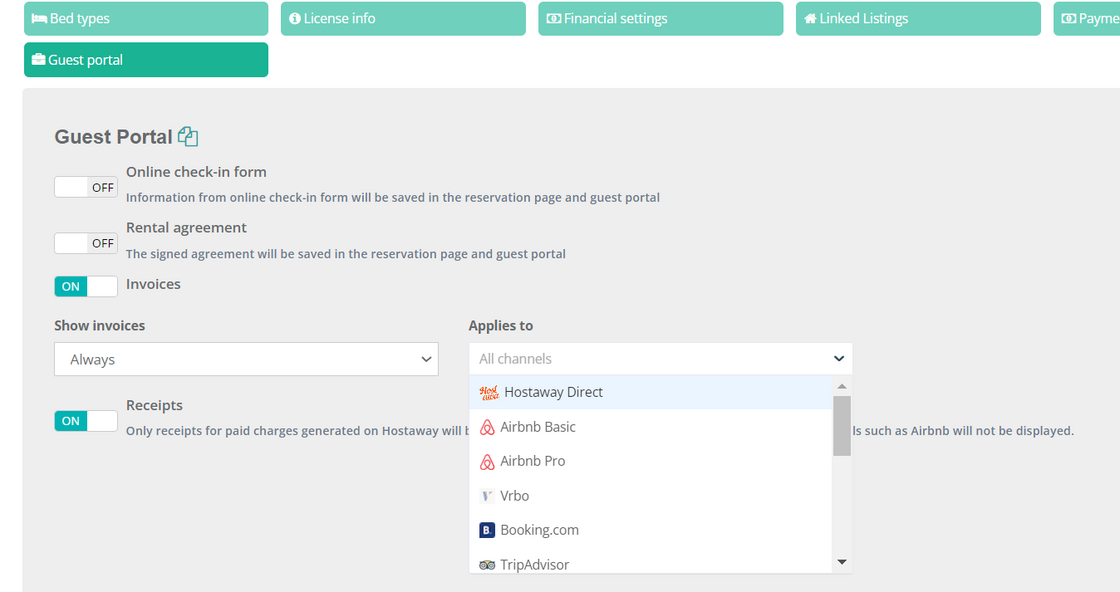
Task: Disable the Invoices toggle
Action: point(86,286)
